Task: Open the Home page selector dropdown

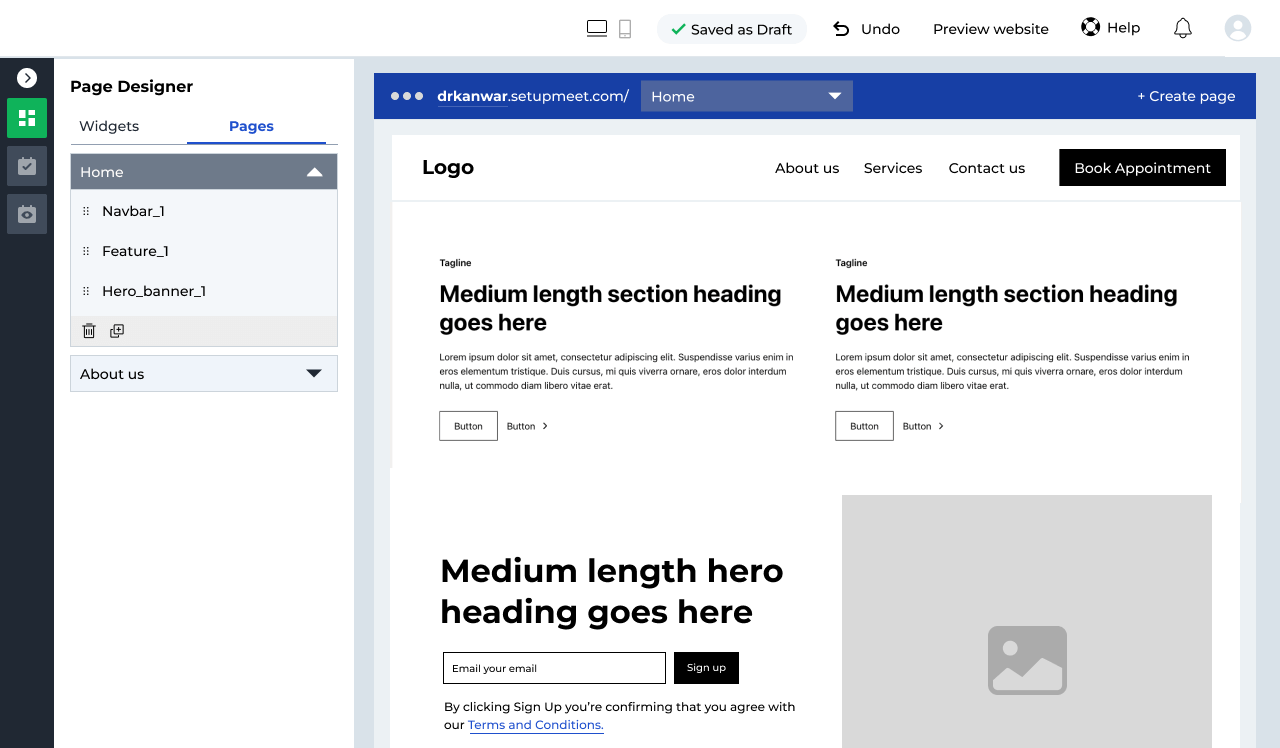Action: 746,96
